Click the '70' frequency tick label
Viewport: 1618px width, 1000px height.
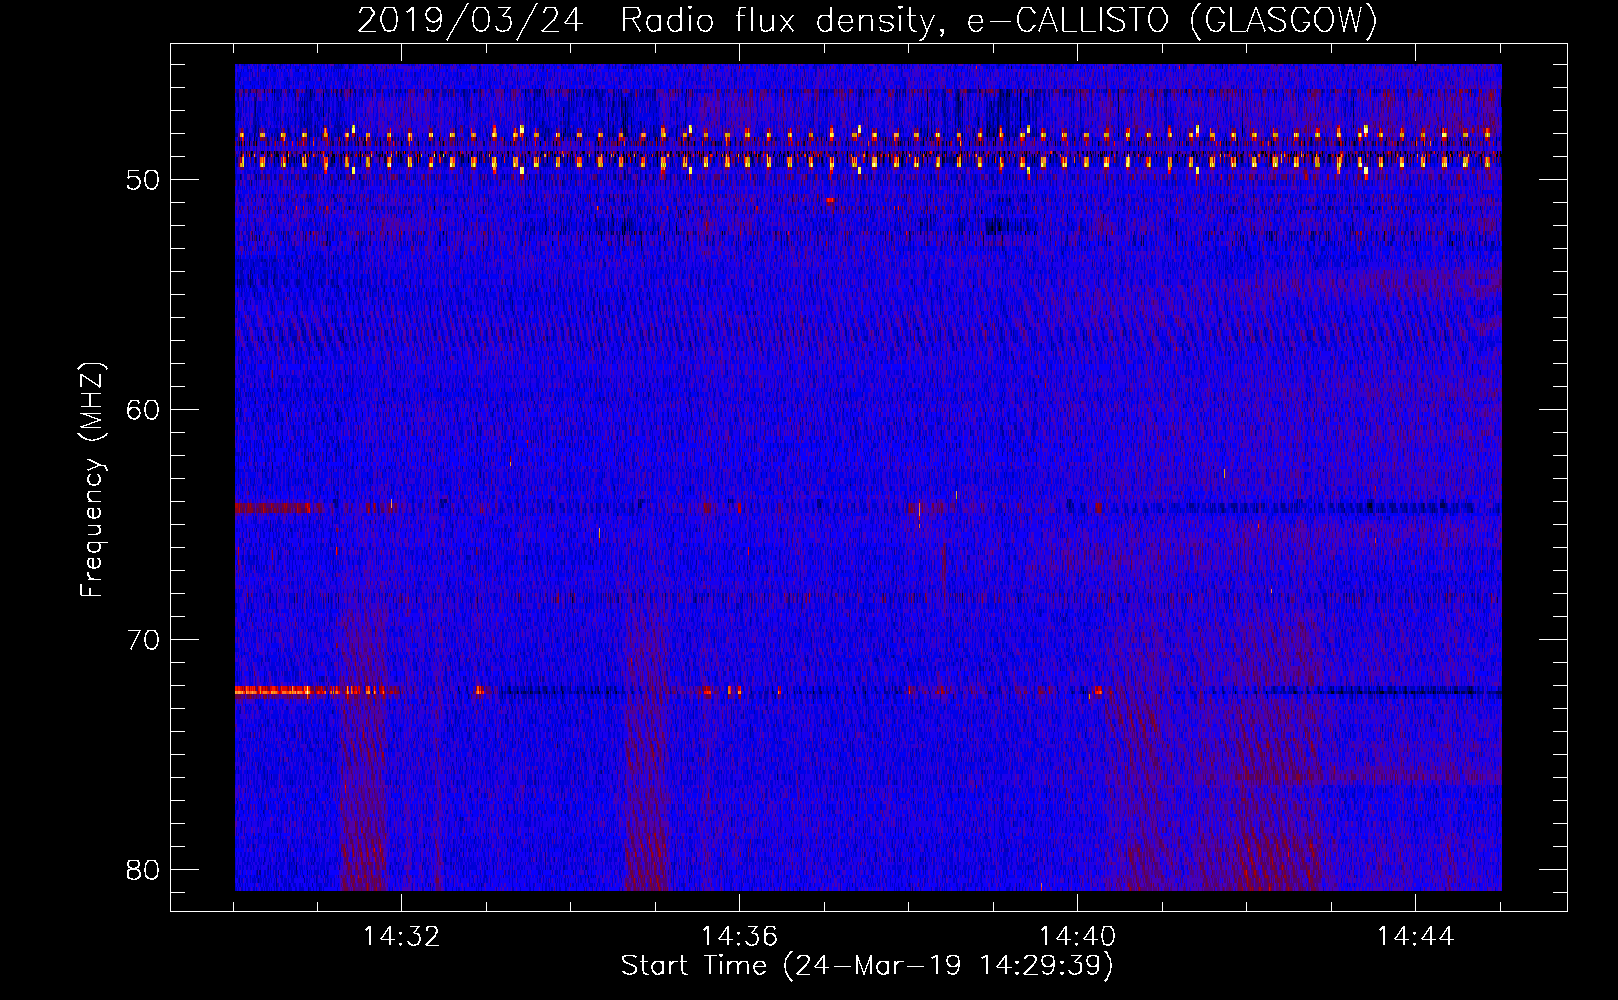pyautogui.click(x=143, y=640)
